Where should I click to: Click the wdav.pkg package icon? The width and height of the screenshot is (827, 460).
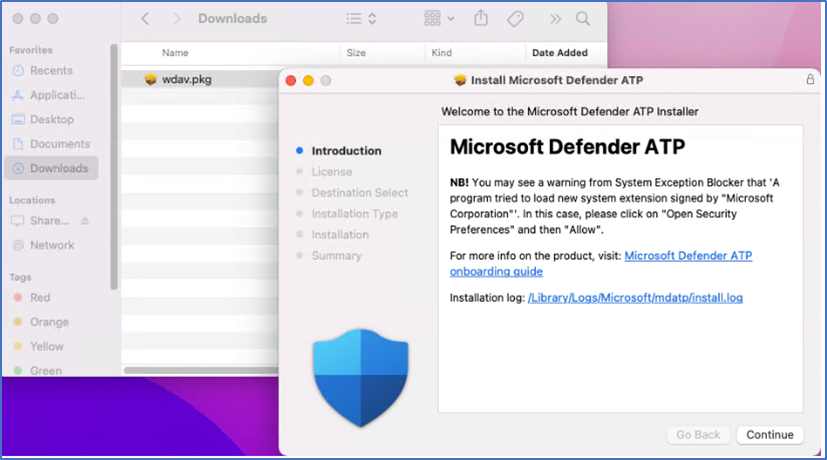point(150,79)
